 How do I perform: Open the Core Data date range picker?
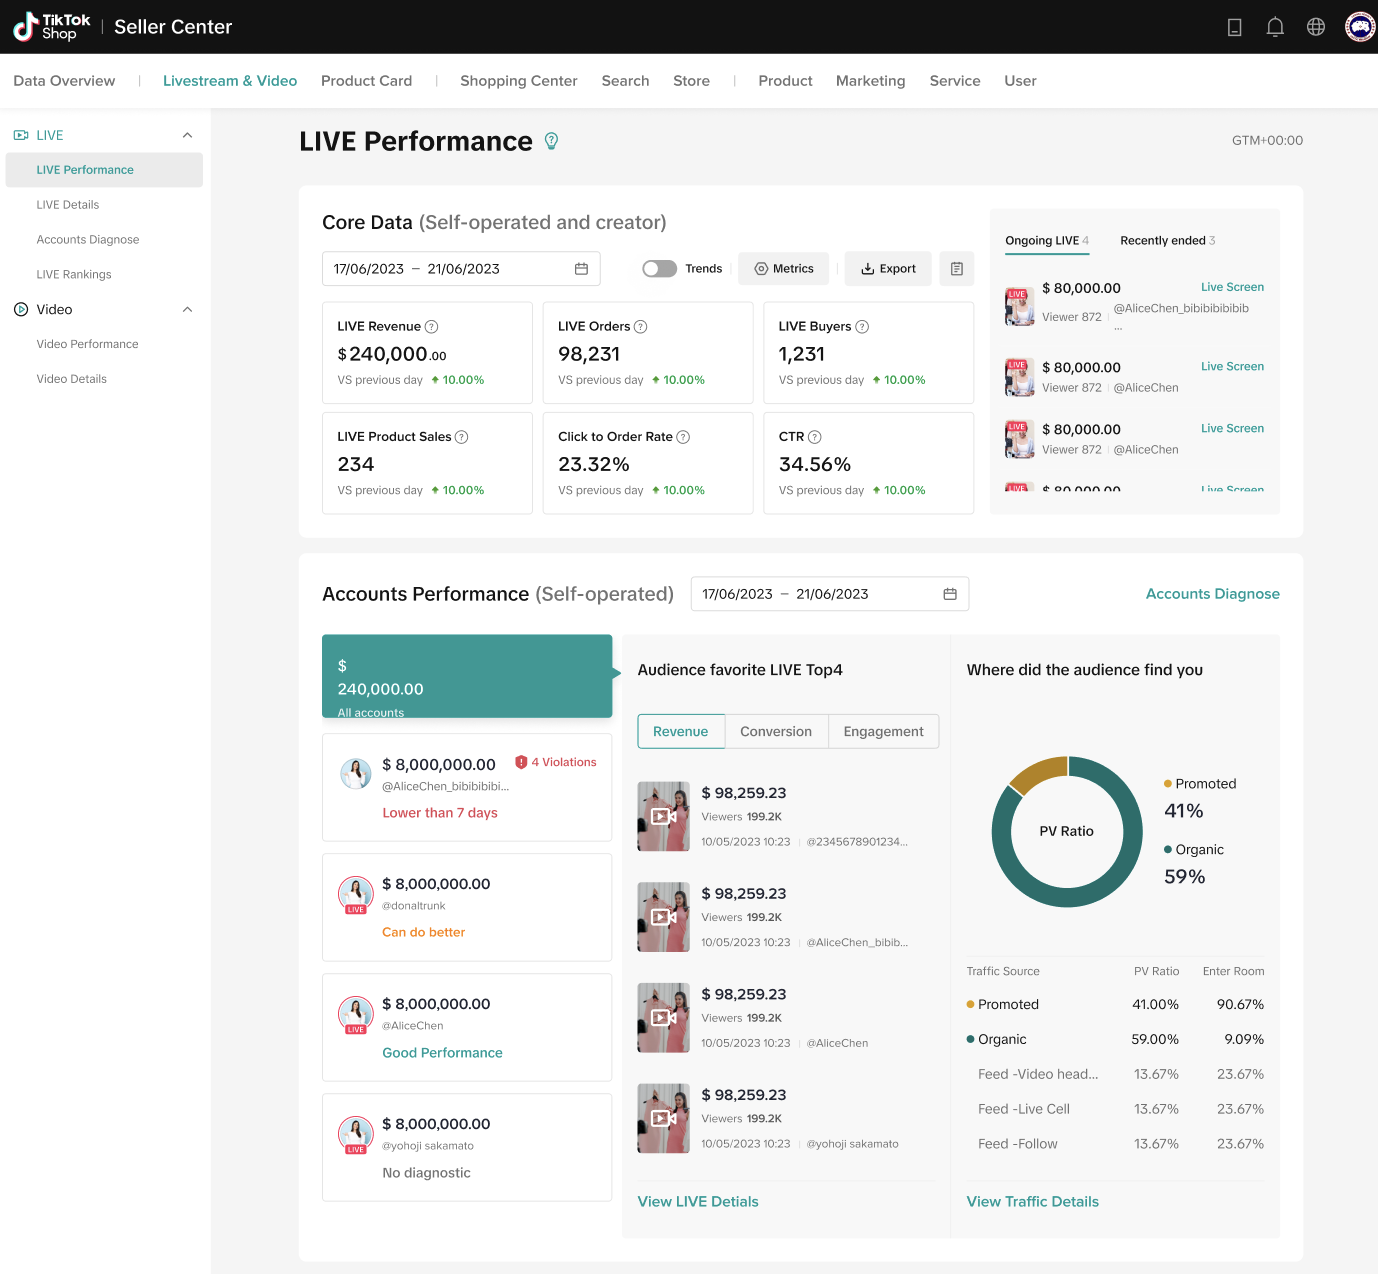[461, 269]
